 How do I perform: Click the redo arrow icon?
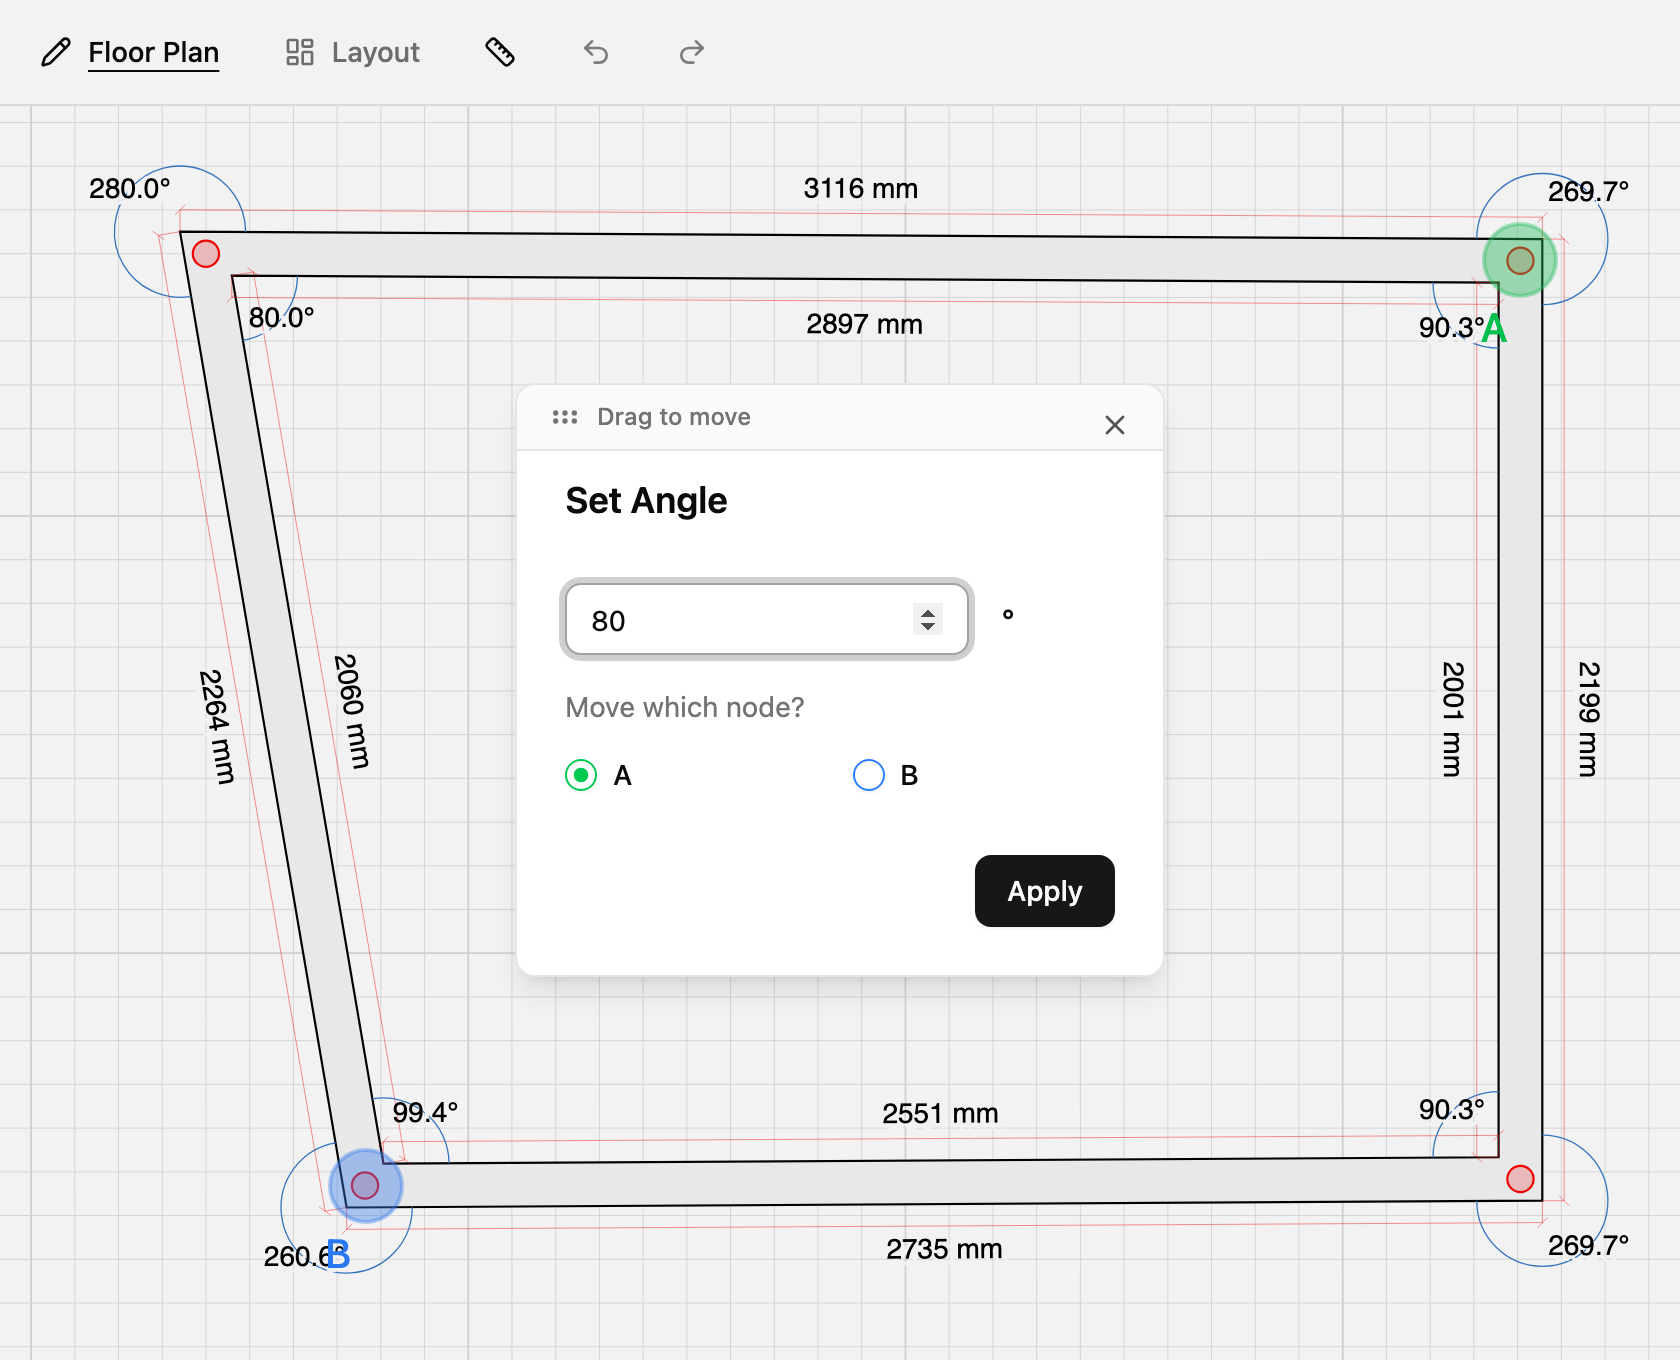[692, 52]
